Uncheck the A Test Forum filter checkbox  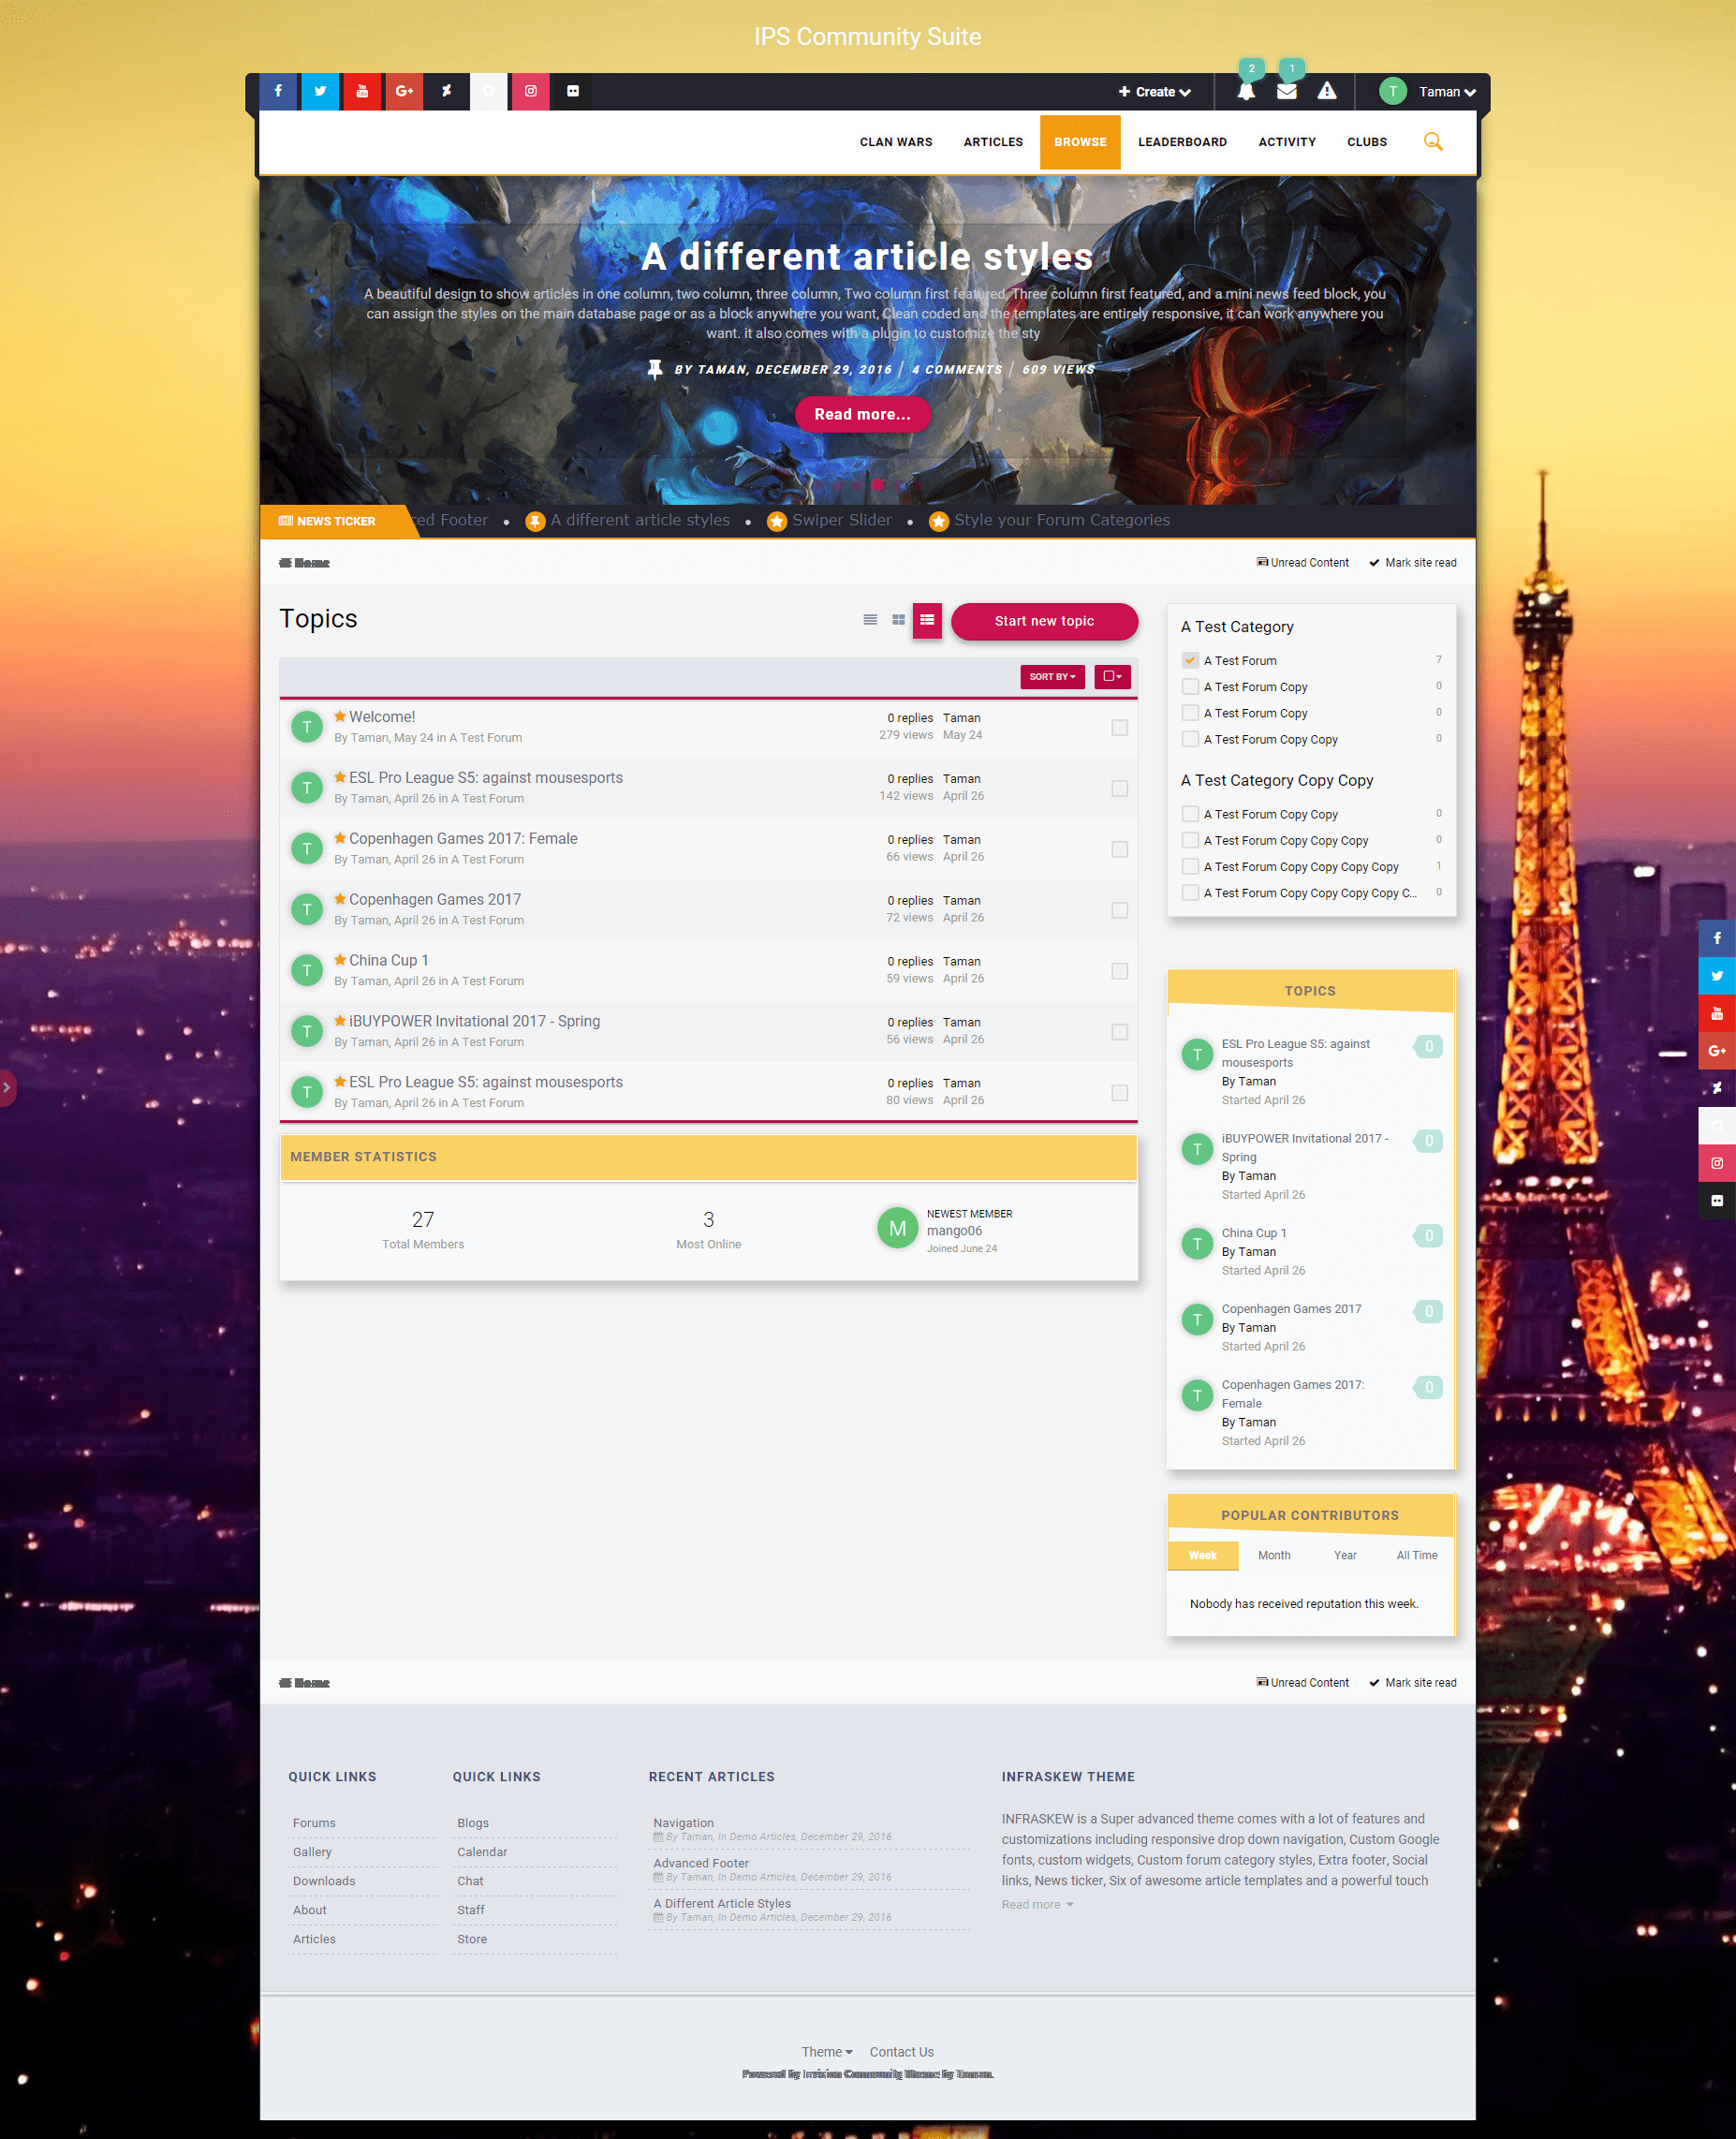(x=1190, y=660)
